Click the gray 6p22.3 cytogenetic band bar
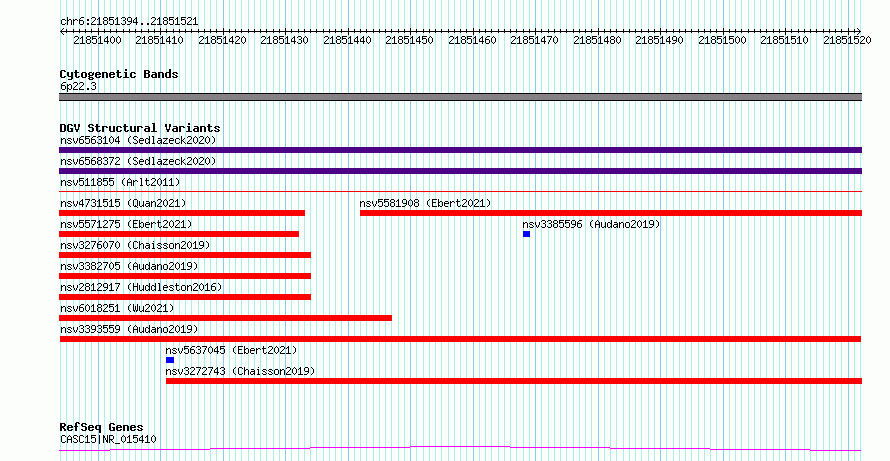 pyautogui.click(x=460, y=97)
